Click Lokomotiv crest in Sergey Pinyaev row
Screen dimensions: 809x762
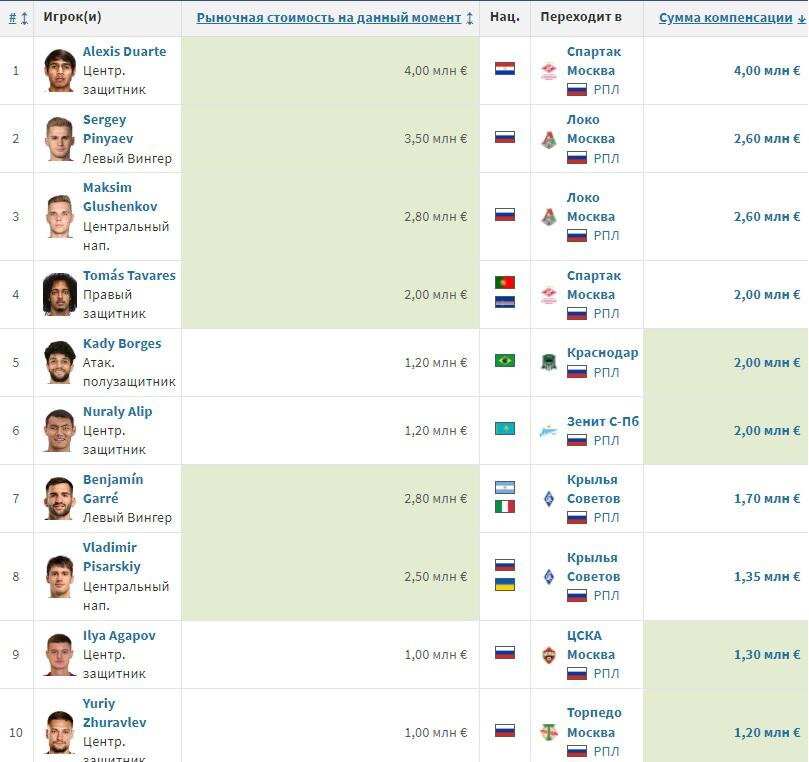pyautogui.click(x=548, y=139)
